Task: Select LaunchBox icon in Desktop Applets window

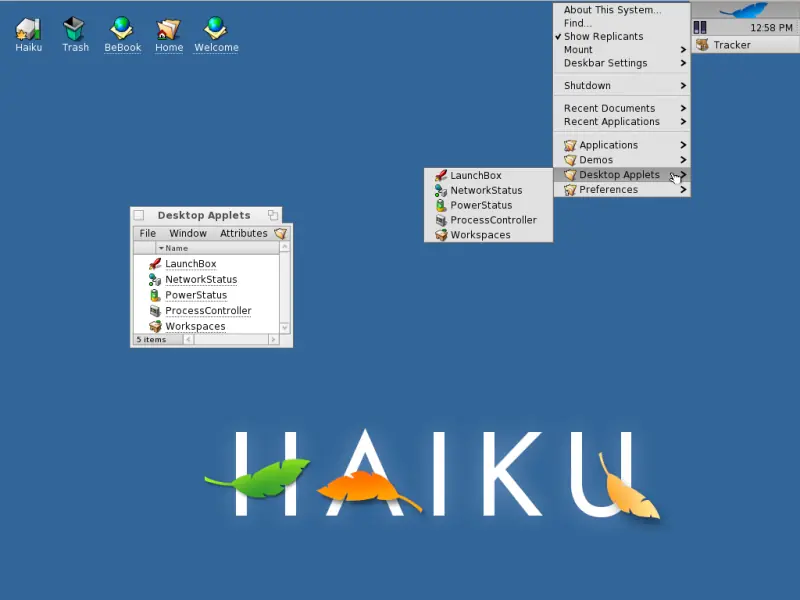Action: pos(155,264)
